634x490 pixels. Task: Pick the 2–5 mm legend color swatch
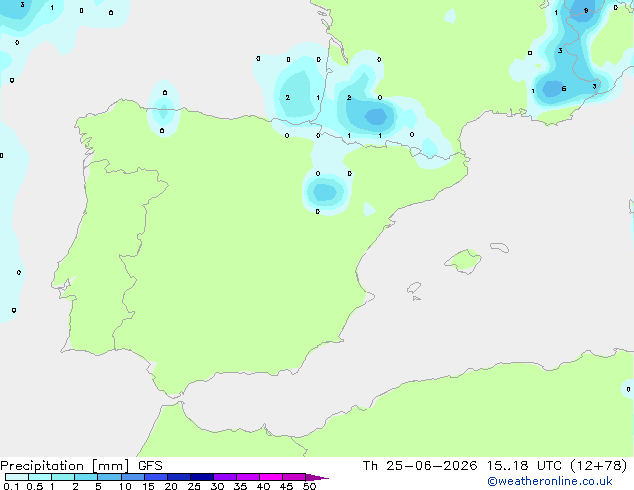[86, 477]
